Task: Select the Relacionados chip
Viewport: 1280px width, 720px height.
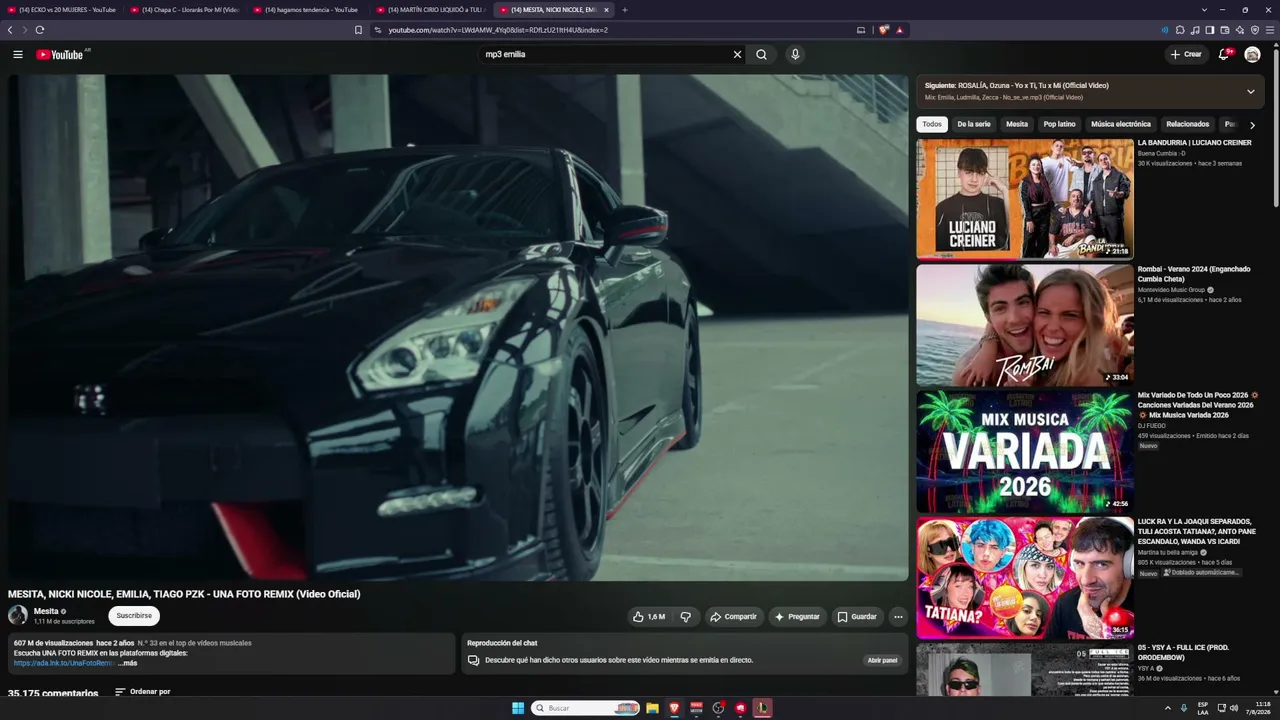Action: [x=1188, y=124]
